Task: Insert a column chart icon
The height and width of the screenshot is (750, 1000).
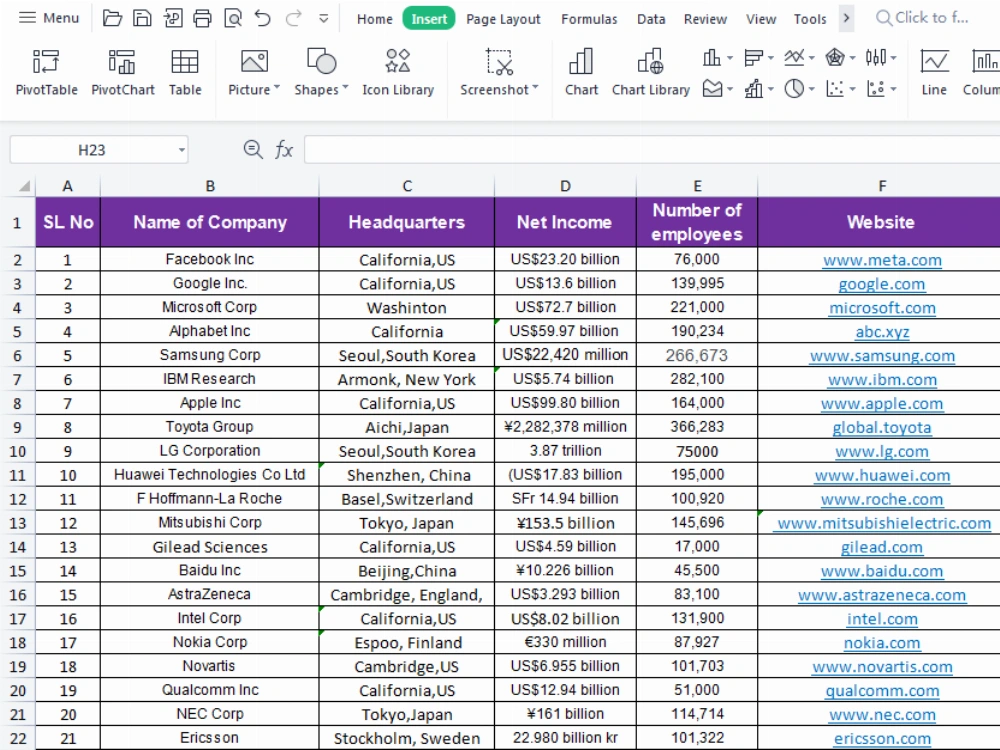Action: coord(712,58)
